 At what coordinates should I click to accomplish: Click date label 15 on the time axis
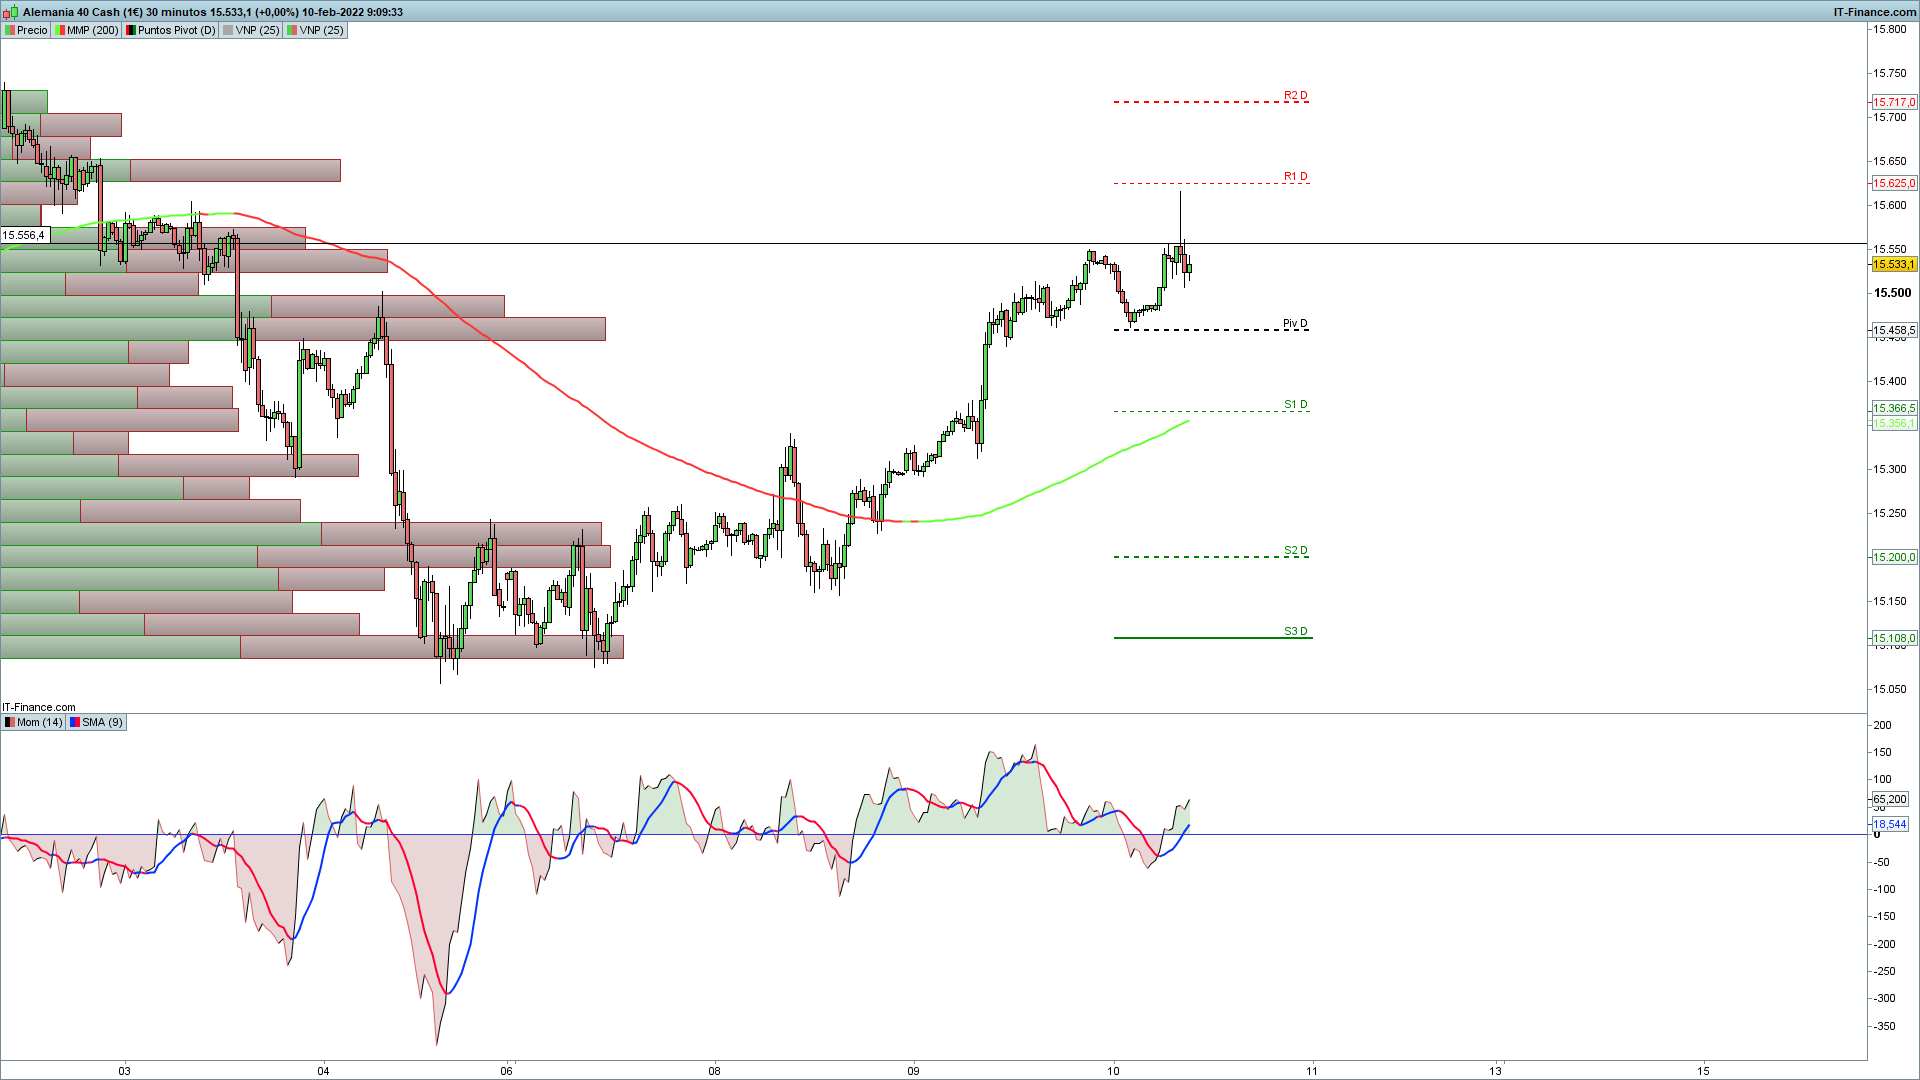coord(1703,1071)
